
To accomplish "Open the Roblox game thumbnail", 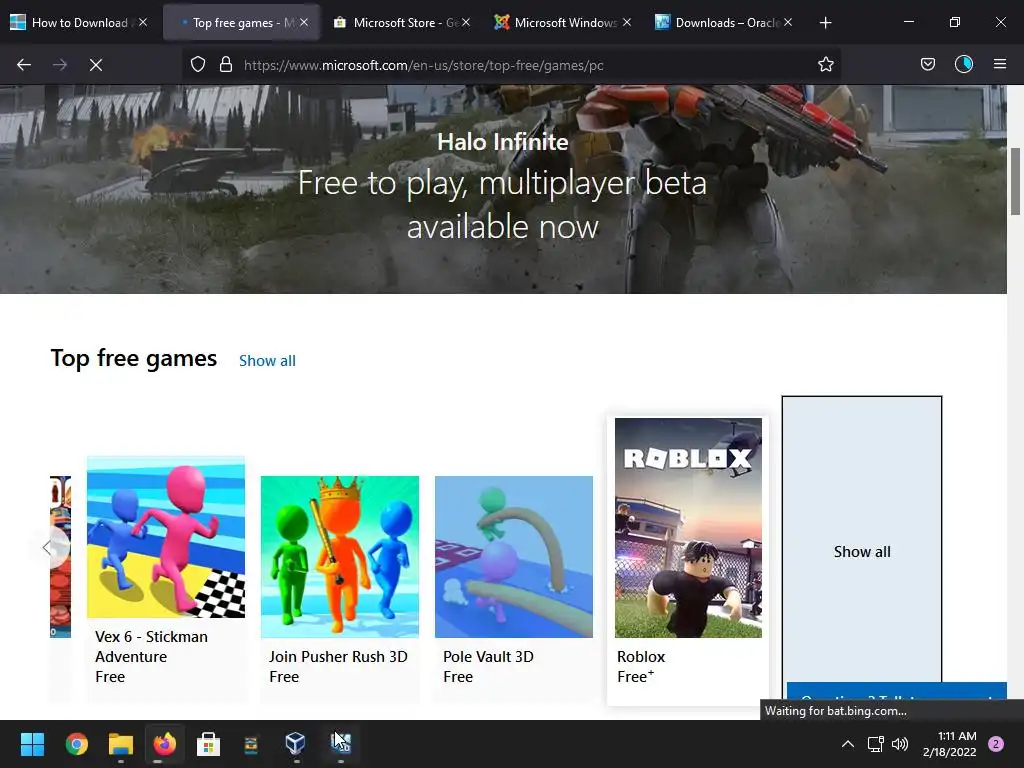I will (688, 528).
